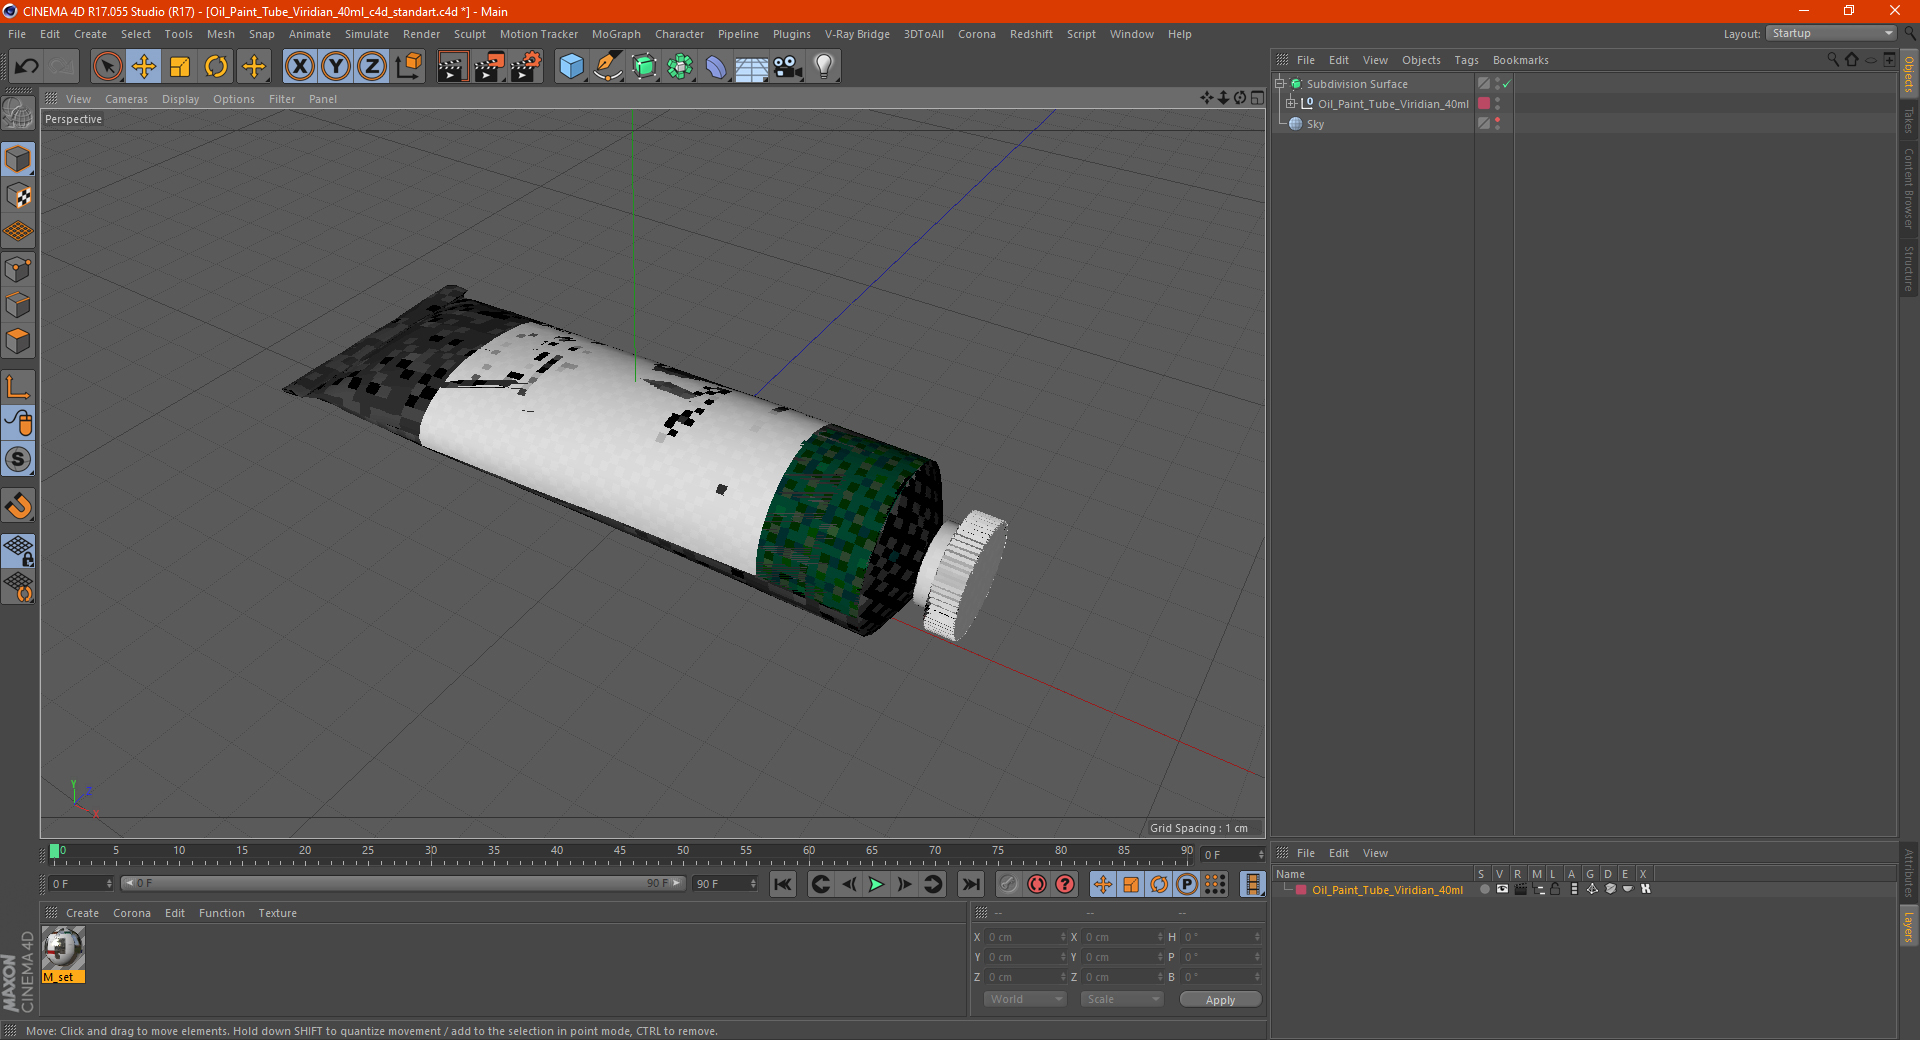
Task: Toggle Z axis lock
Action: point(372,67)
